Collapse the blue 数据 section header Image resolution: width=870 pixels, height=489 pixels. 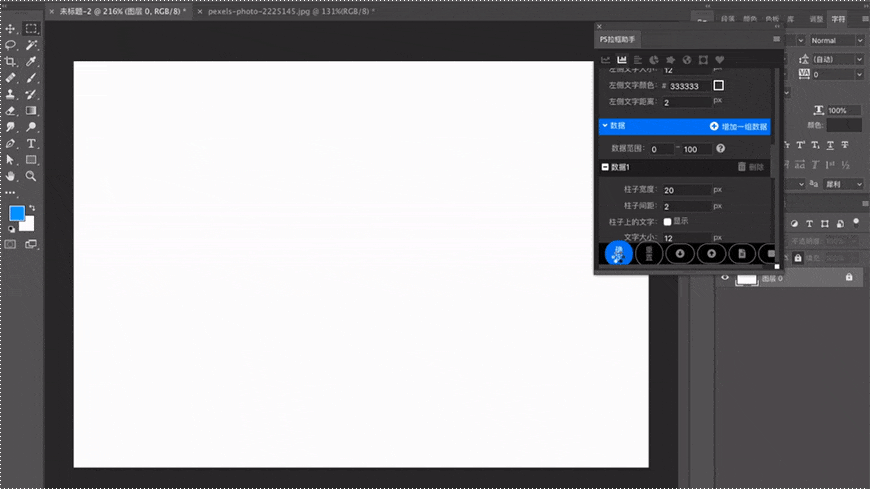[x=605, y=126]
